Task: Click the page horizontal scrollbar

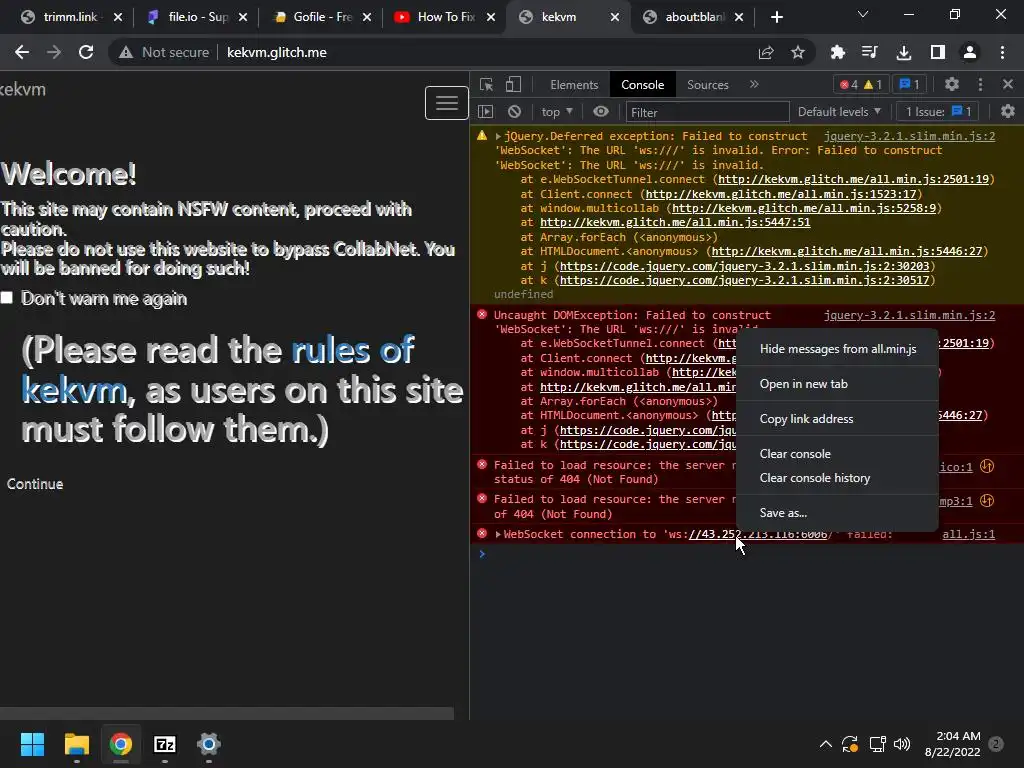Action: 227,713
